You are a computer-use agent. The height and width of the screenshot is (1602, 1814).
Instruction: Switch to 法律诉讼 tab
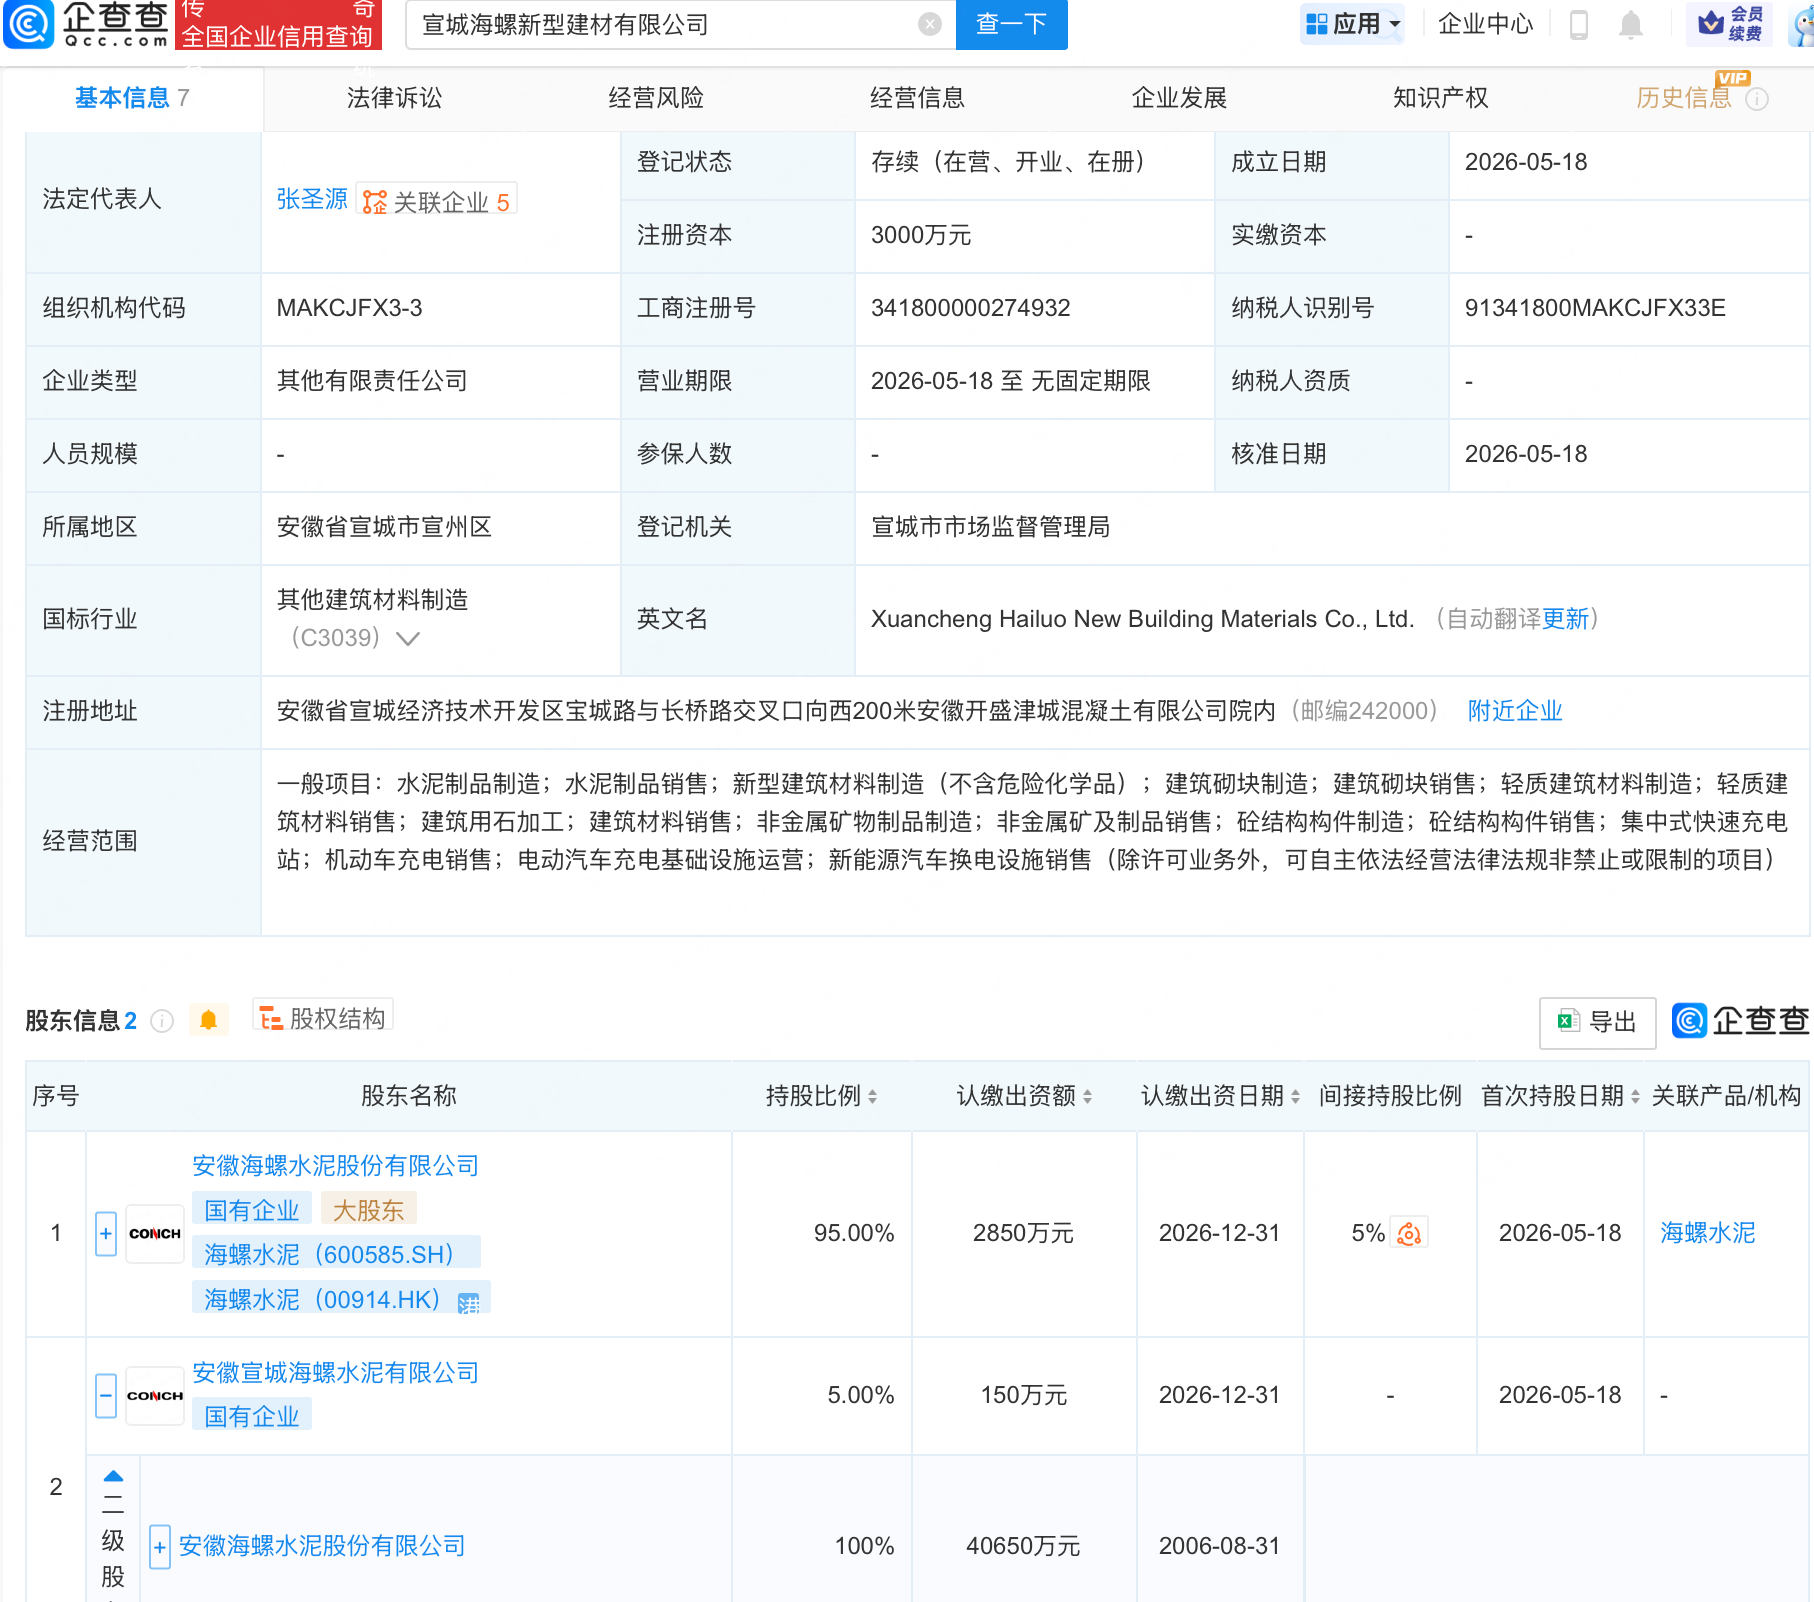click(394, 98)
